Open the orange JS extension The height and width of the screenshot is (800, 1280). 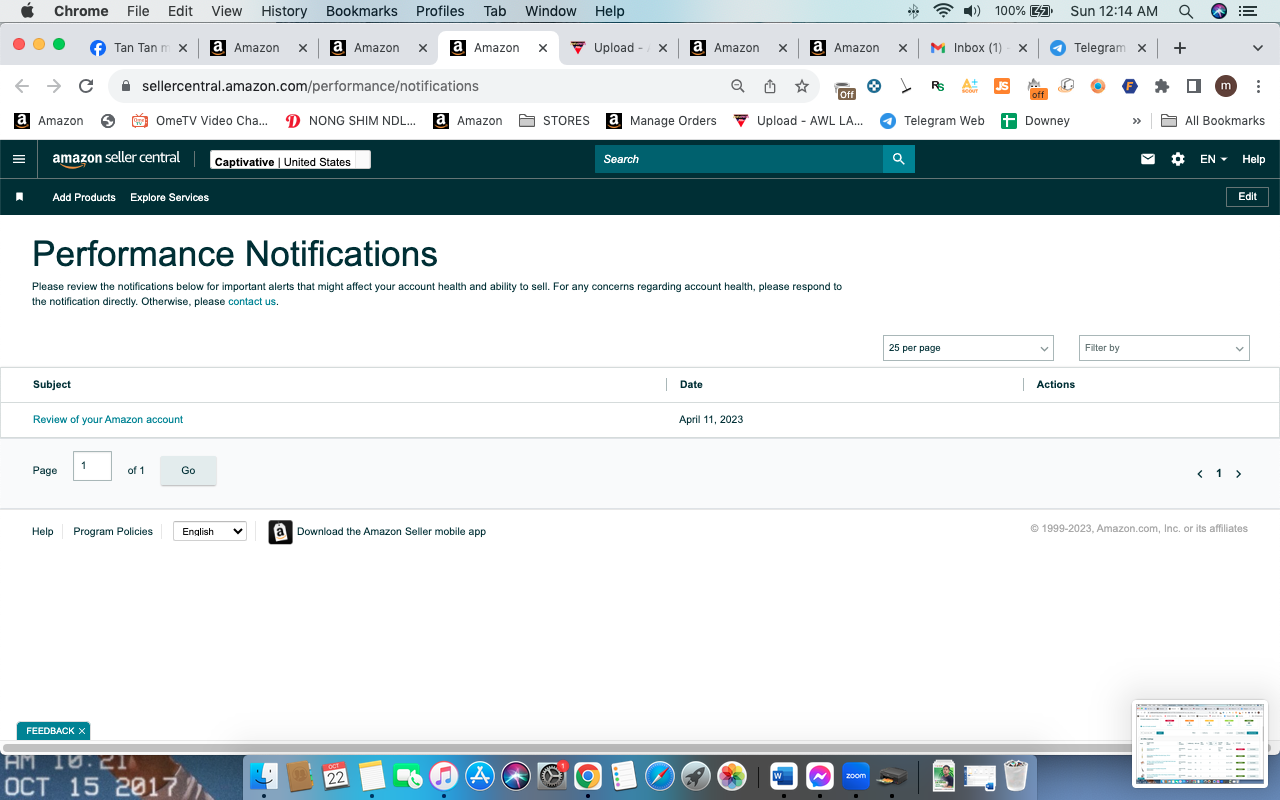[x=1002, y=86]
